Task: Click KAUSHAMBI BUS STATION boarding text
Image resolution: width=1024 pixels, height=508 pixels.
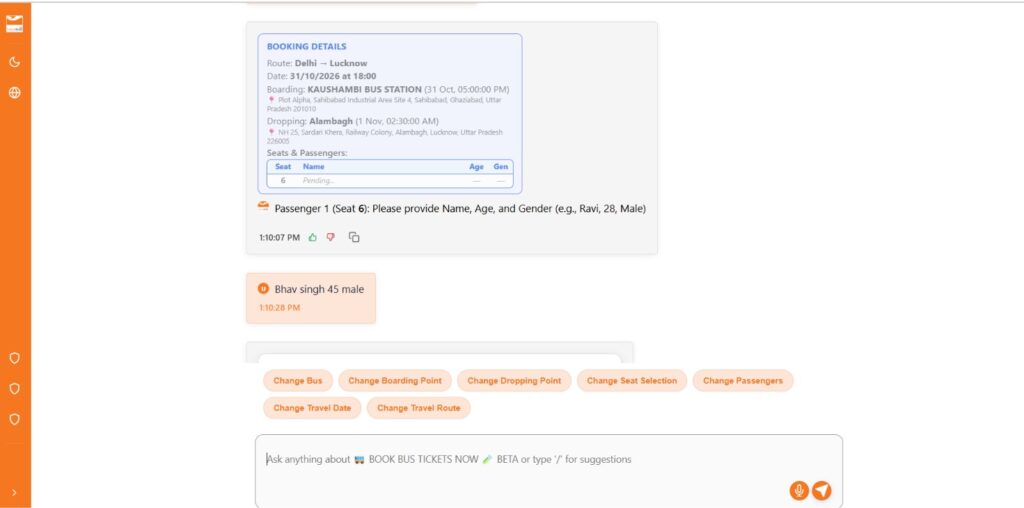Action: (x=364, y=89)
